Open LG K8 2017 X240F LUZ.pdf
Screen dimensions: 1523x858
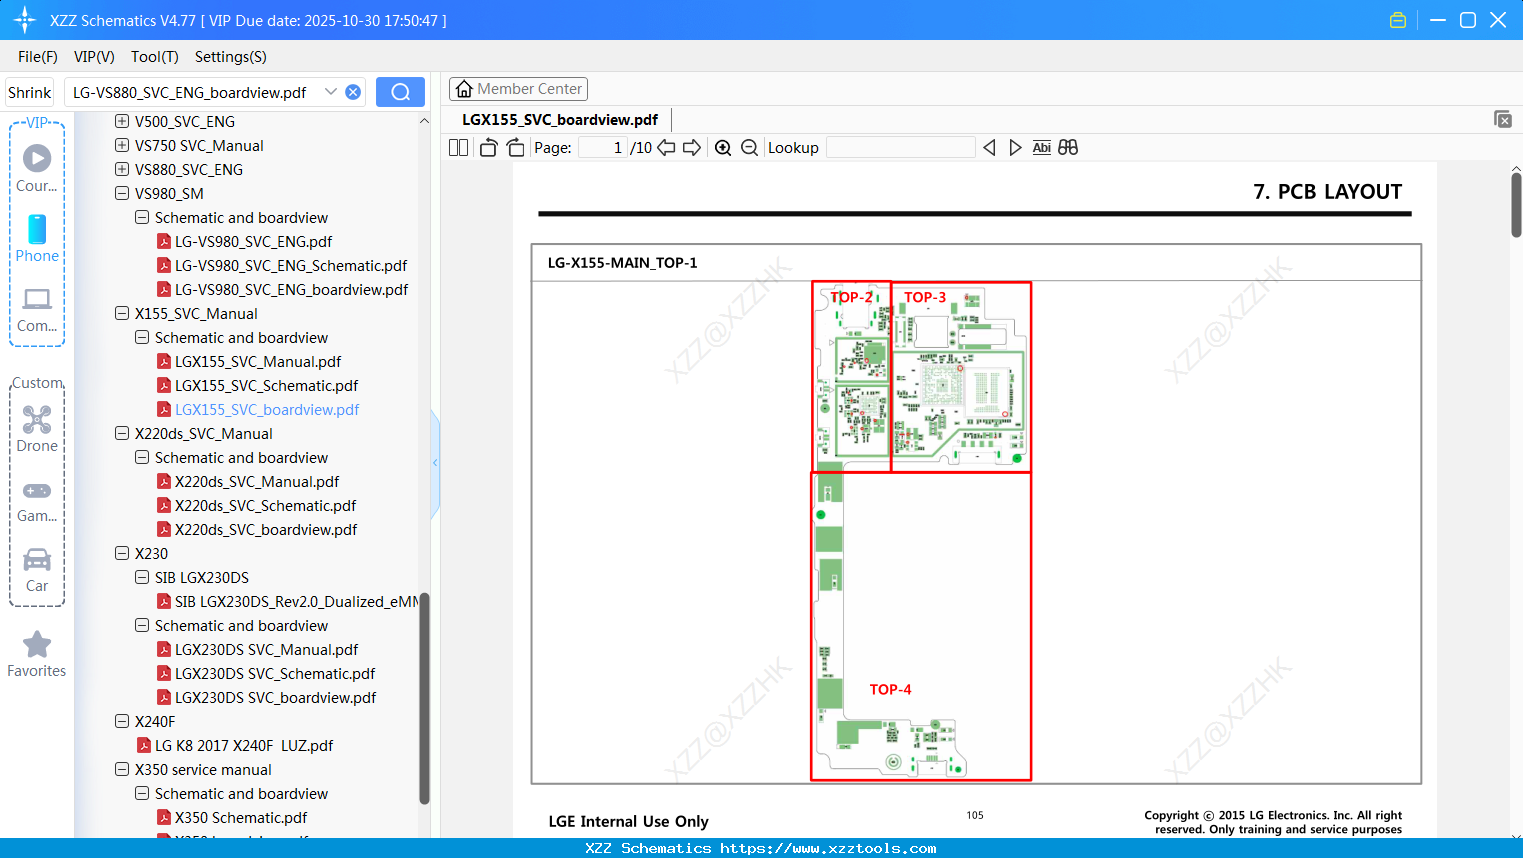tap(244, 745)
